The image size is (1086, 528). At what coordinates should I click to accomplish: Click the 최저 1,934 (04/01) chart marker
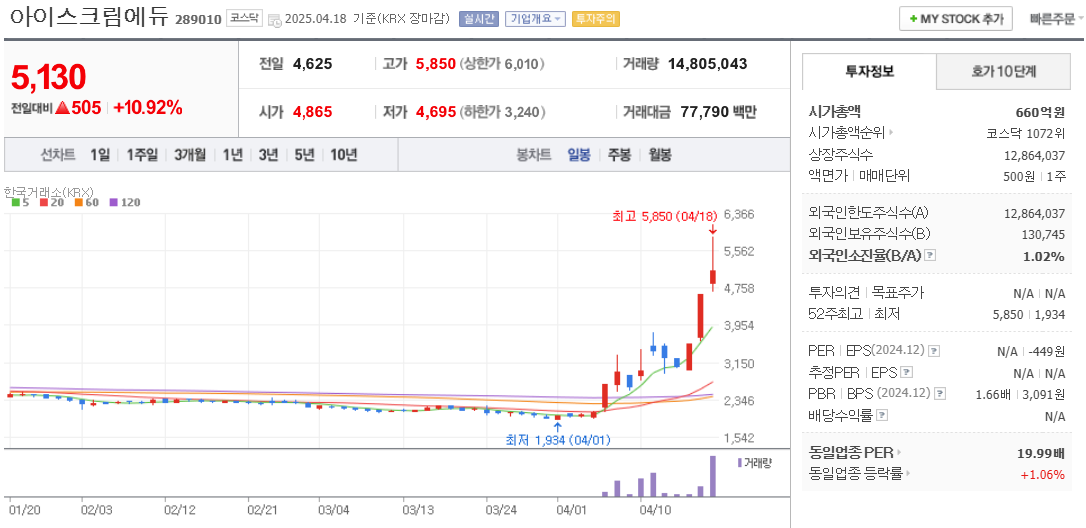point(558,439)
